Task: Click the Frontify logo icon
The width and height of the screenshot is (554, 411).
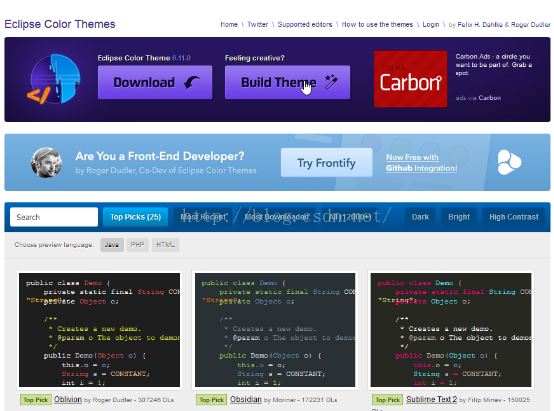Action: click(509, 162)
